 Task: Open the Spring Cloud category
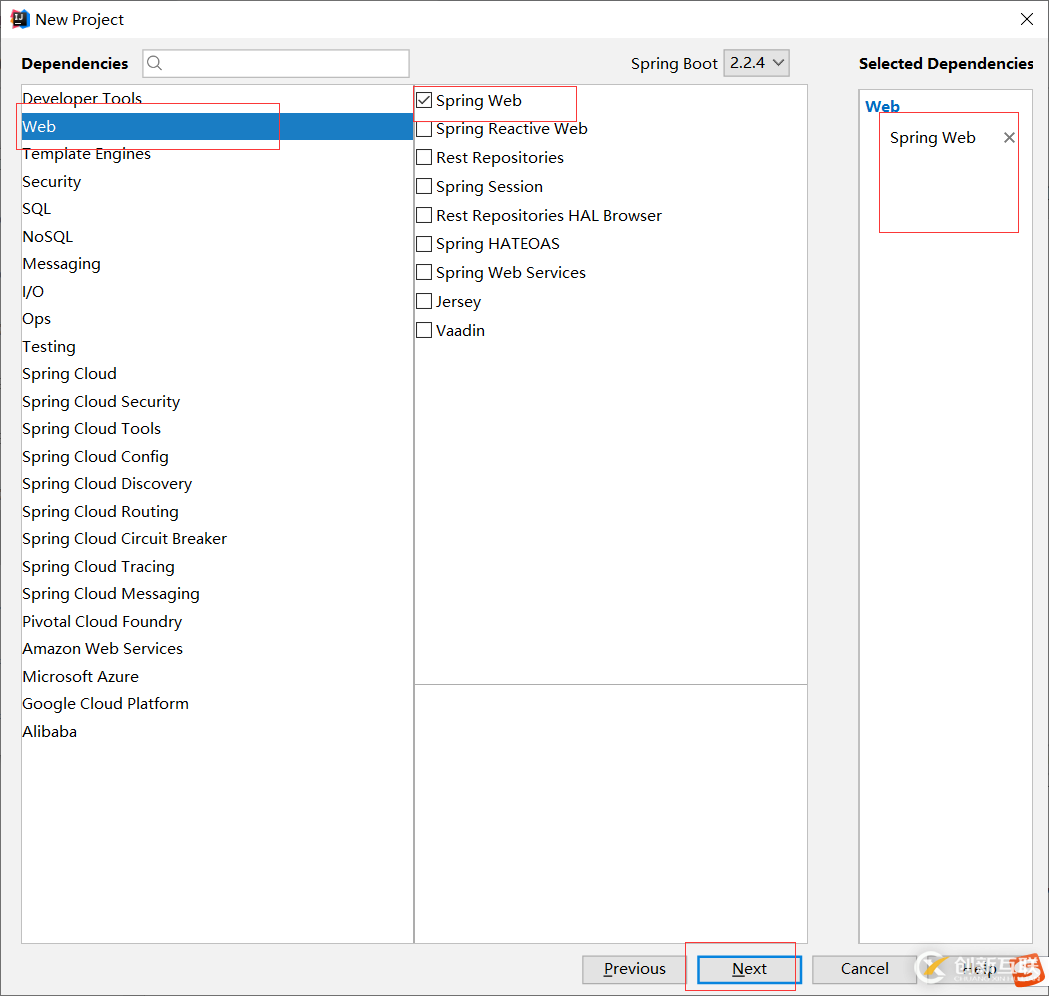pos(217,373)
